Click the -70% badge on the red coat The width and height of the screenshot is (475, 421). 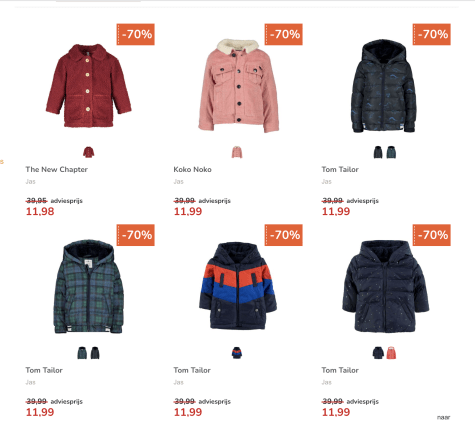[135, 34]
